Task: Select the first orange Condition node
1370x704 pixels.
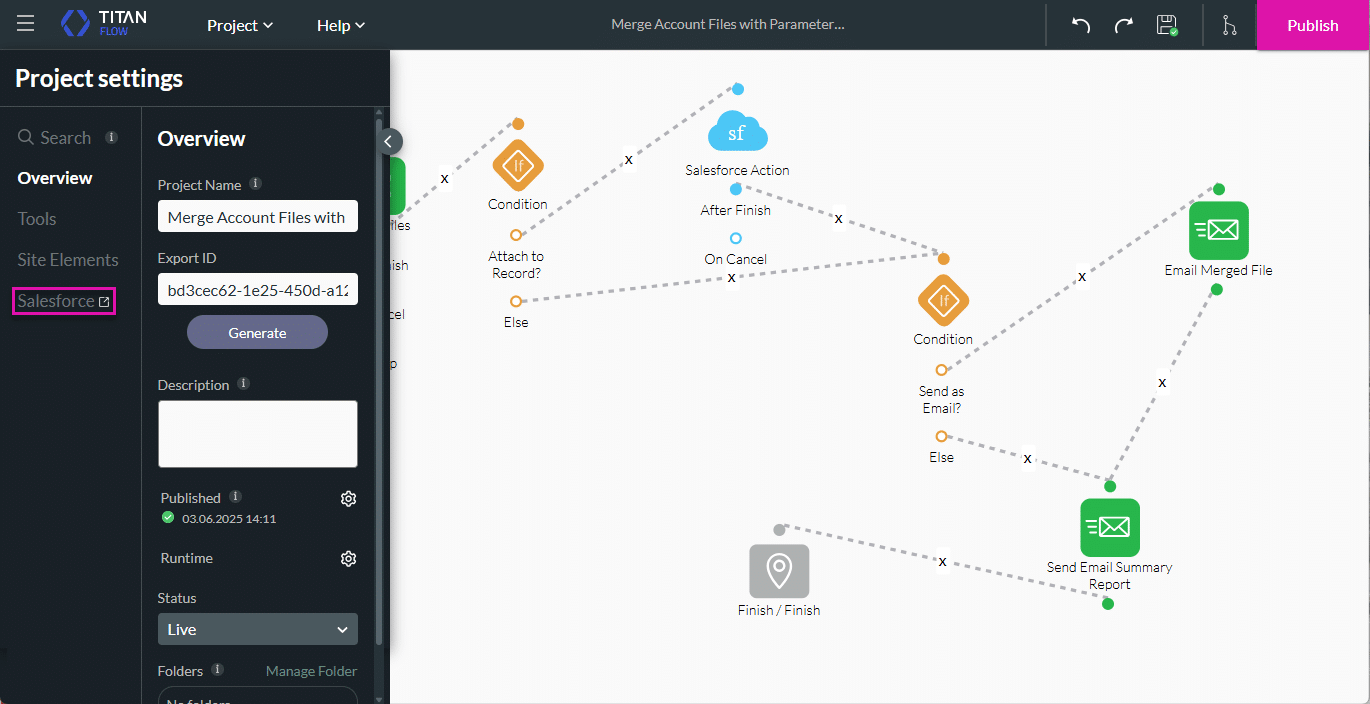Action: point(518,165)
